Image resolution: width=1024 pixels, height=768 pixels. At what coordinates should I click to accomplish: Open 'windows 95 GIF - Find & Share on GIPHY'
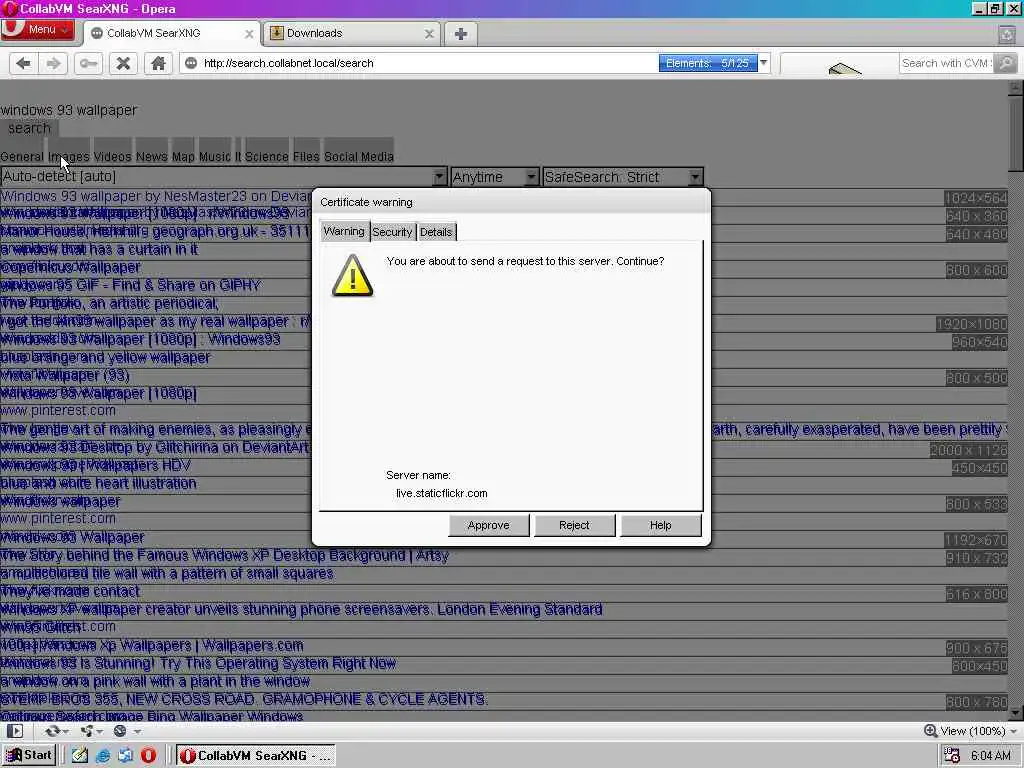click(x=131, y=285)
